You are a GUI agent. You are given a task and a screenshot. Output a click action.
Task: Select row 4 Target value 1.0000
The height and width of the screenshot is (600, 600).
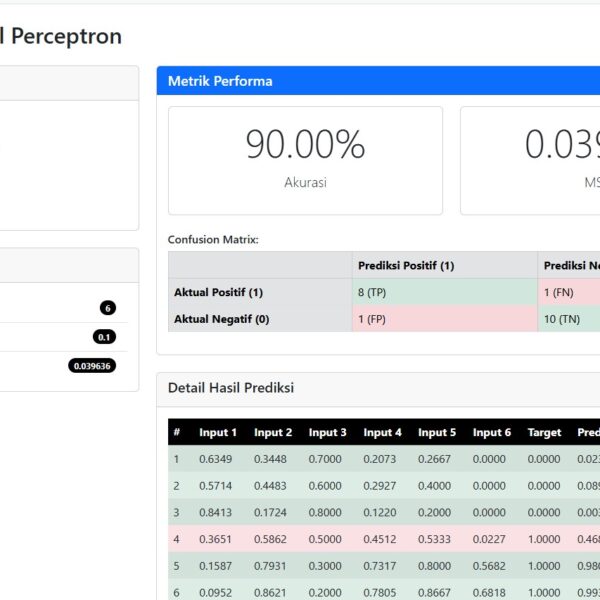(x=544, y=539)
